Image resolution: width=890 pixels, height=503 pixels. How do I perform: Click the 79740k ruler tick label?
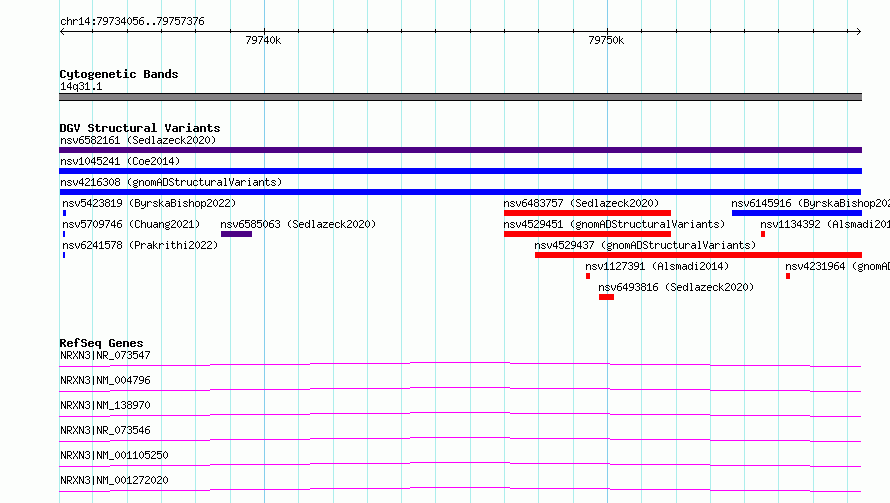tap(263, 40)
